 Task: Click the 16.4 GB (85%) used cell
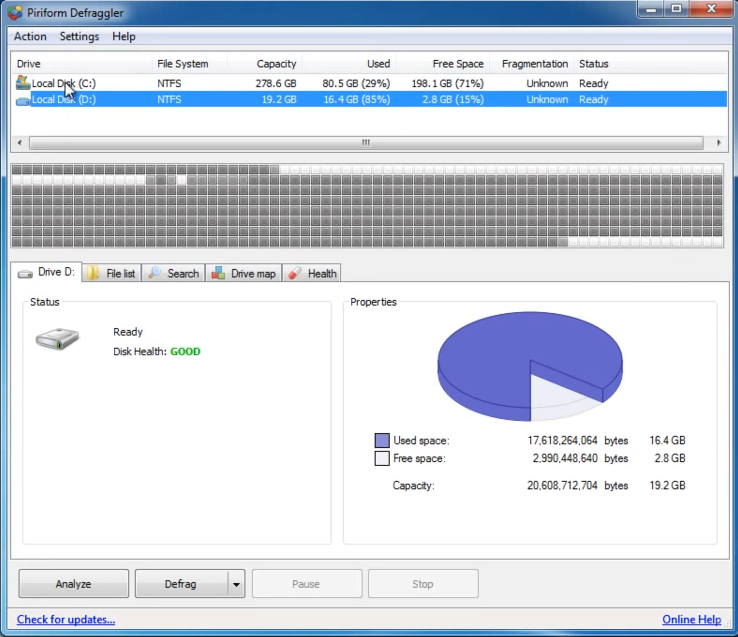coord(357,99)
